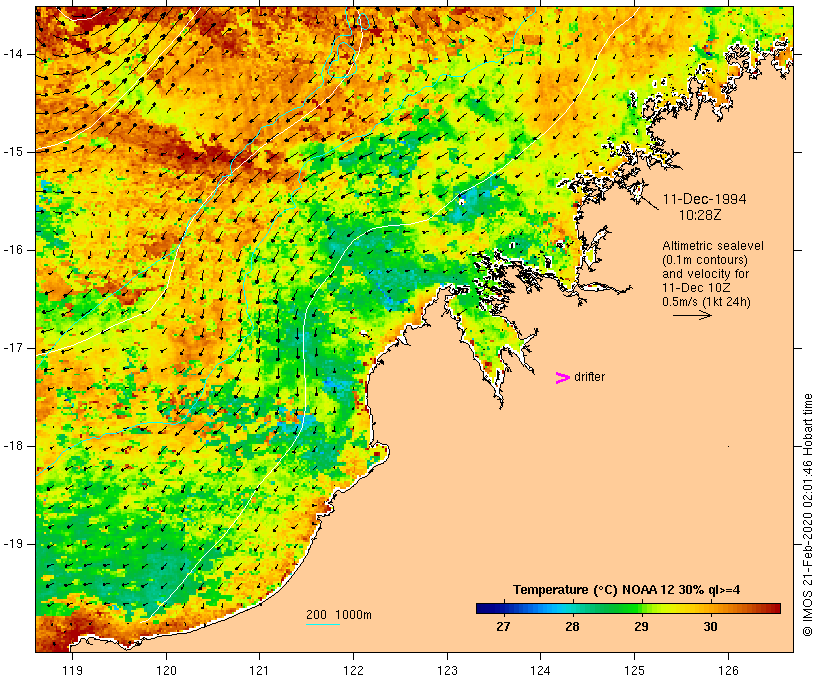Click longitude axis label '124'

coord(541,670)
